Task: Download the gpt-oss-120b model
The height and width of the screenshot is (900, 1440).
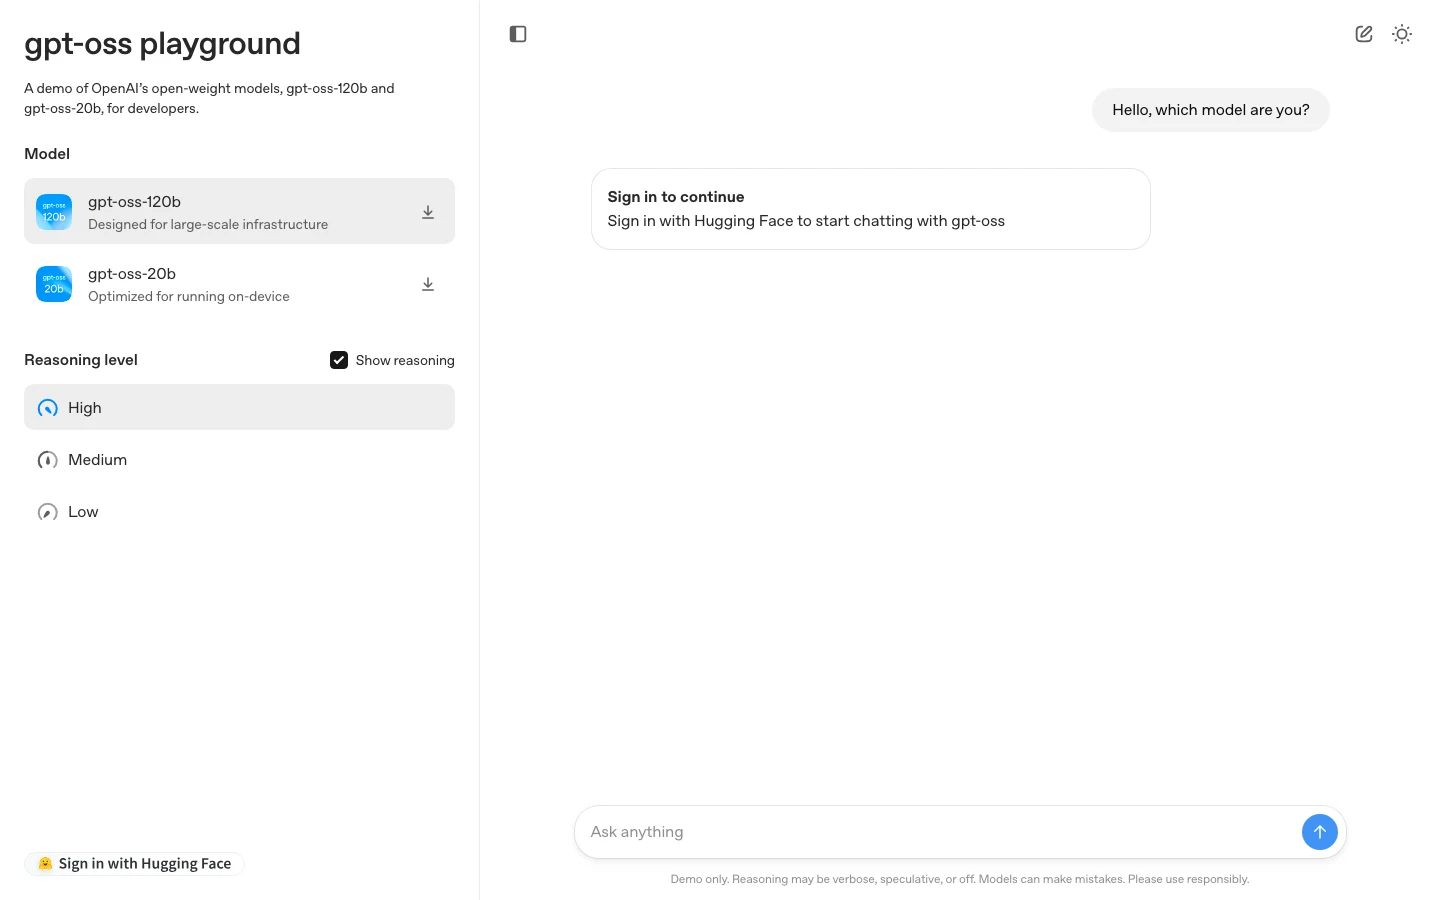Action: [428, 212]
